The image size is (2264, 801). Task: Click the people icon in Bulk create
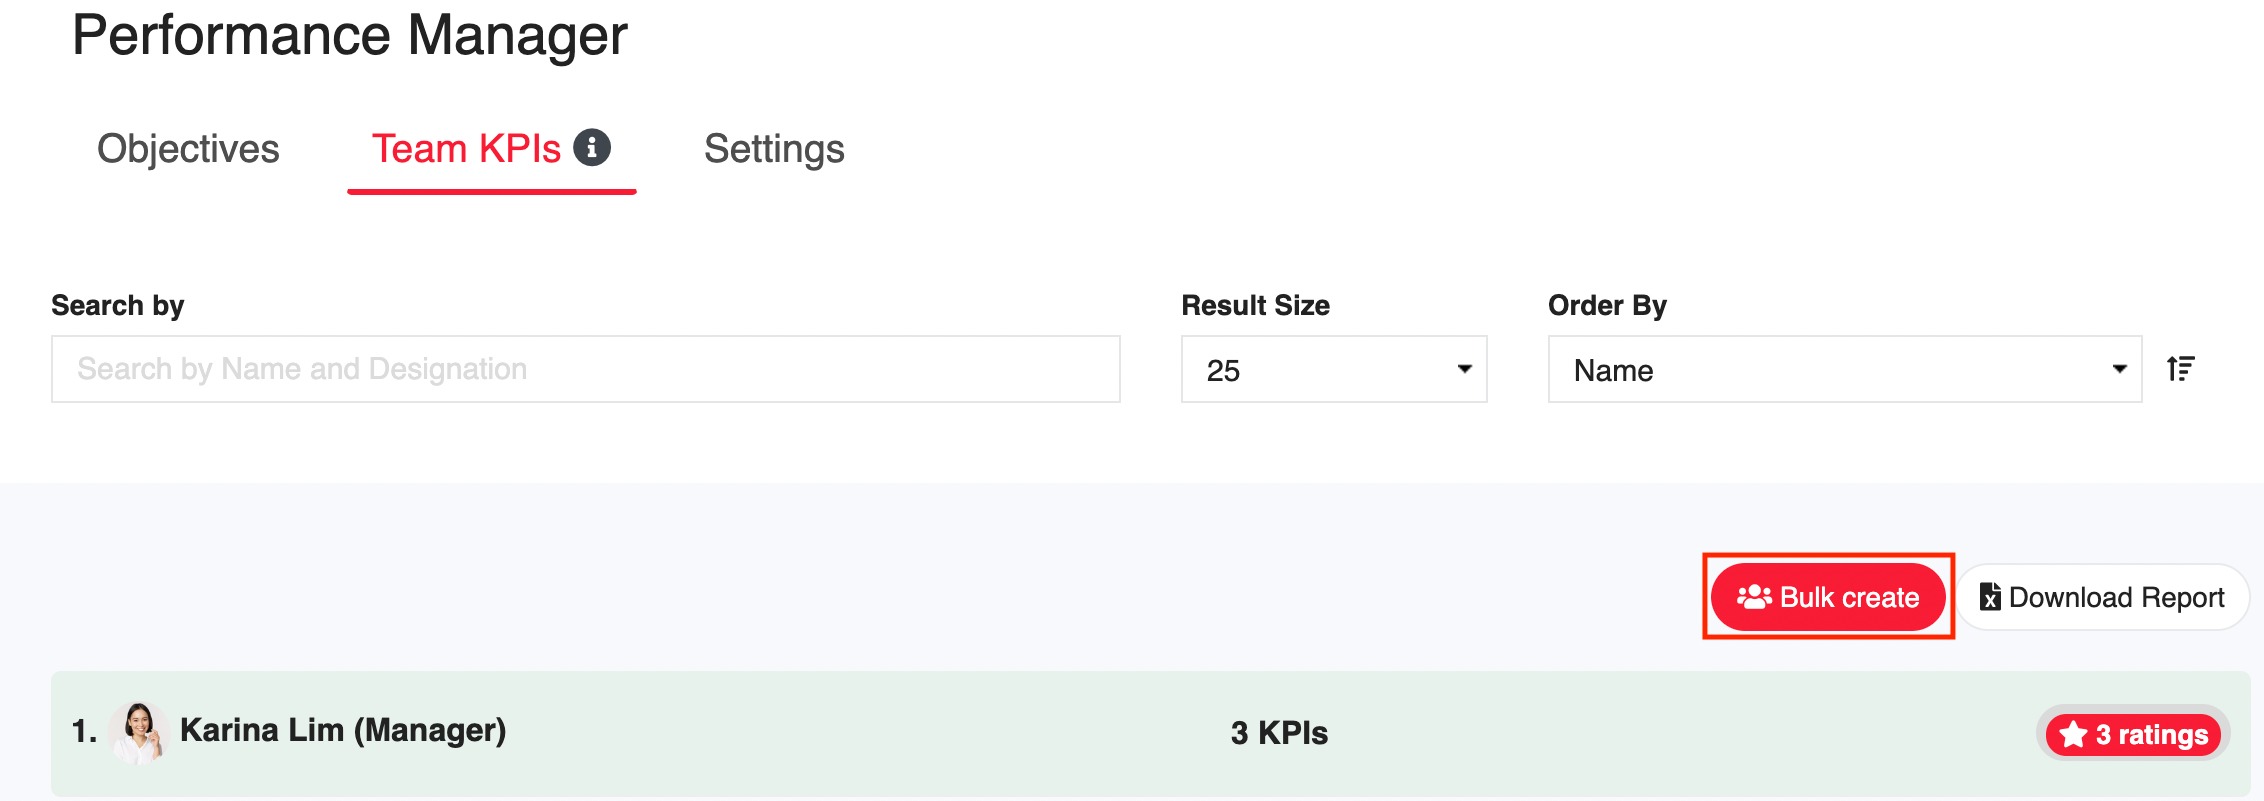coord(1754,597)
